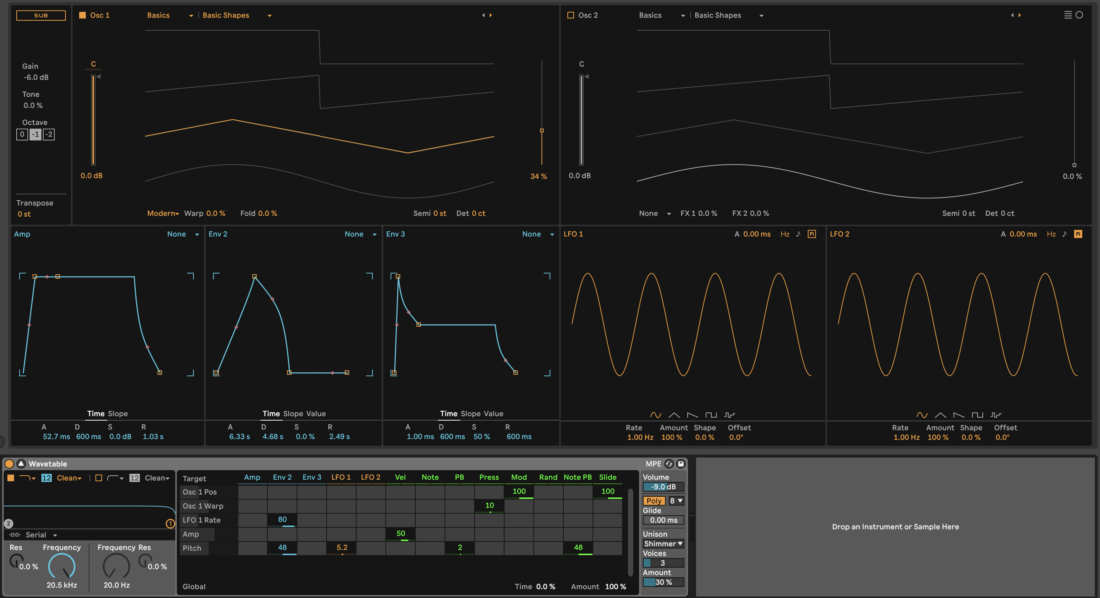
Task: Select the sine waveform for LFO 2
Action: tap(922, 415)
